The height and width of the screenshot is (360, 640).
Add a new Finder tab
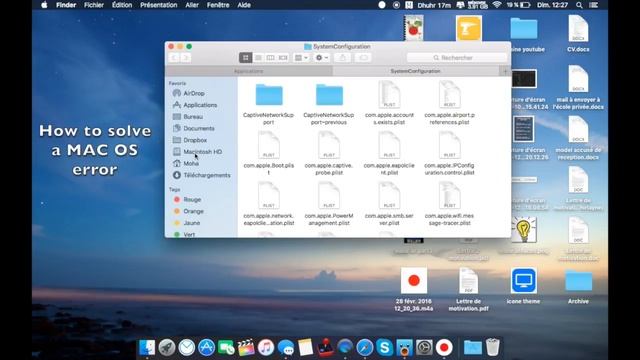click(505, 71)
